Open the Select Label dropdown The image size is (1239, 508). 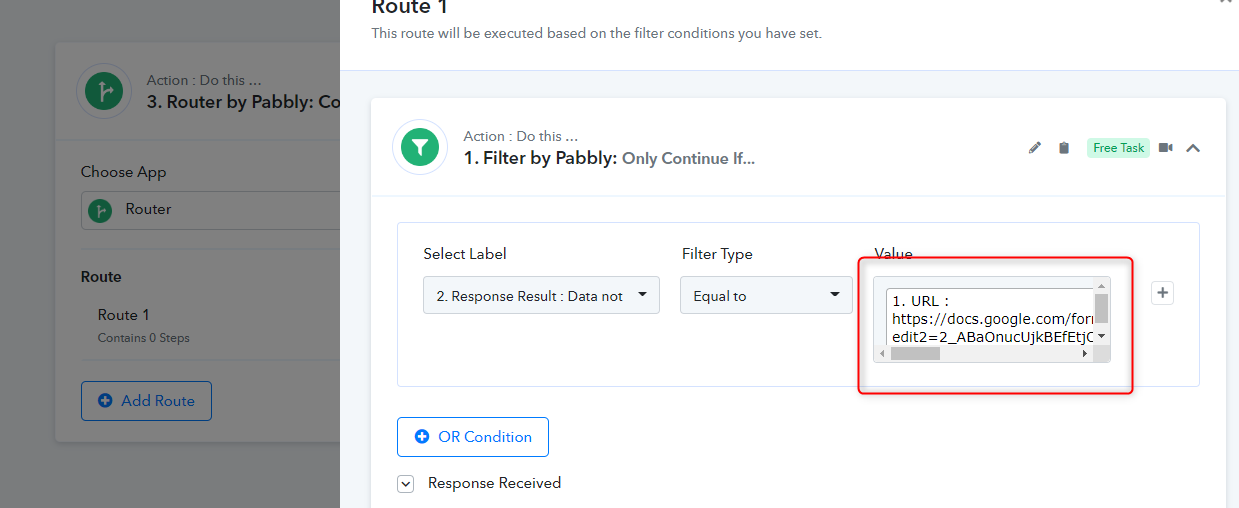click(x=541, y=295)
